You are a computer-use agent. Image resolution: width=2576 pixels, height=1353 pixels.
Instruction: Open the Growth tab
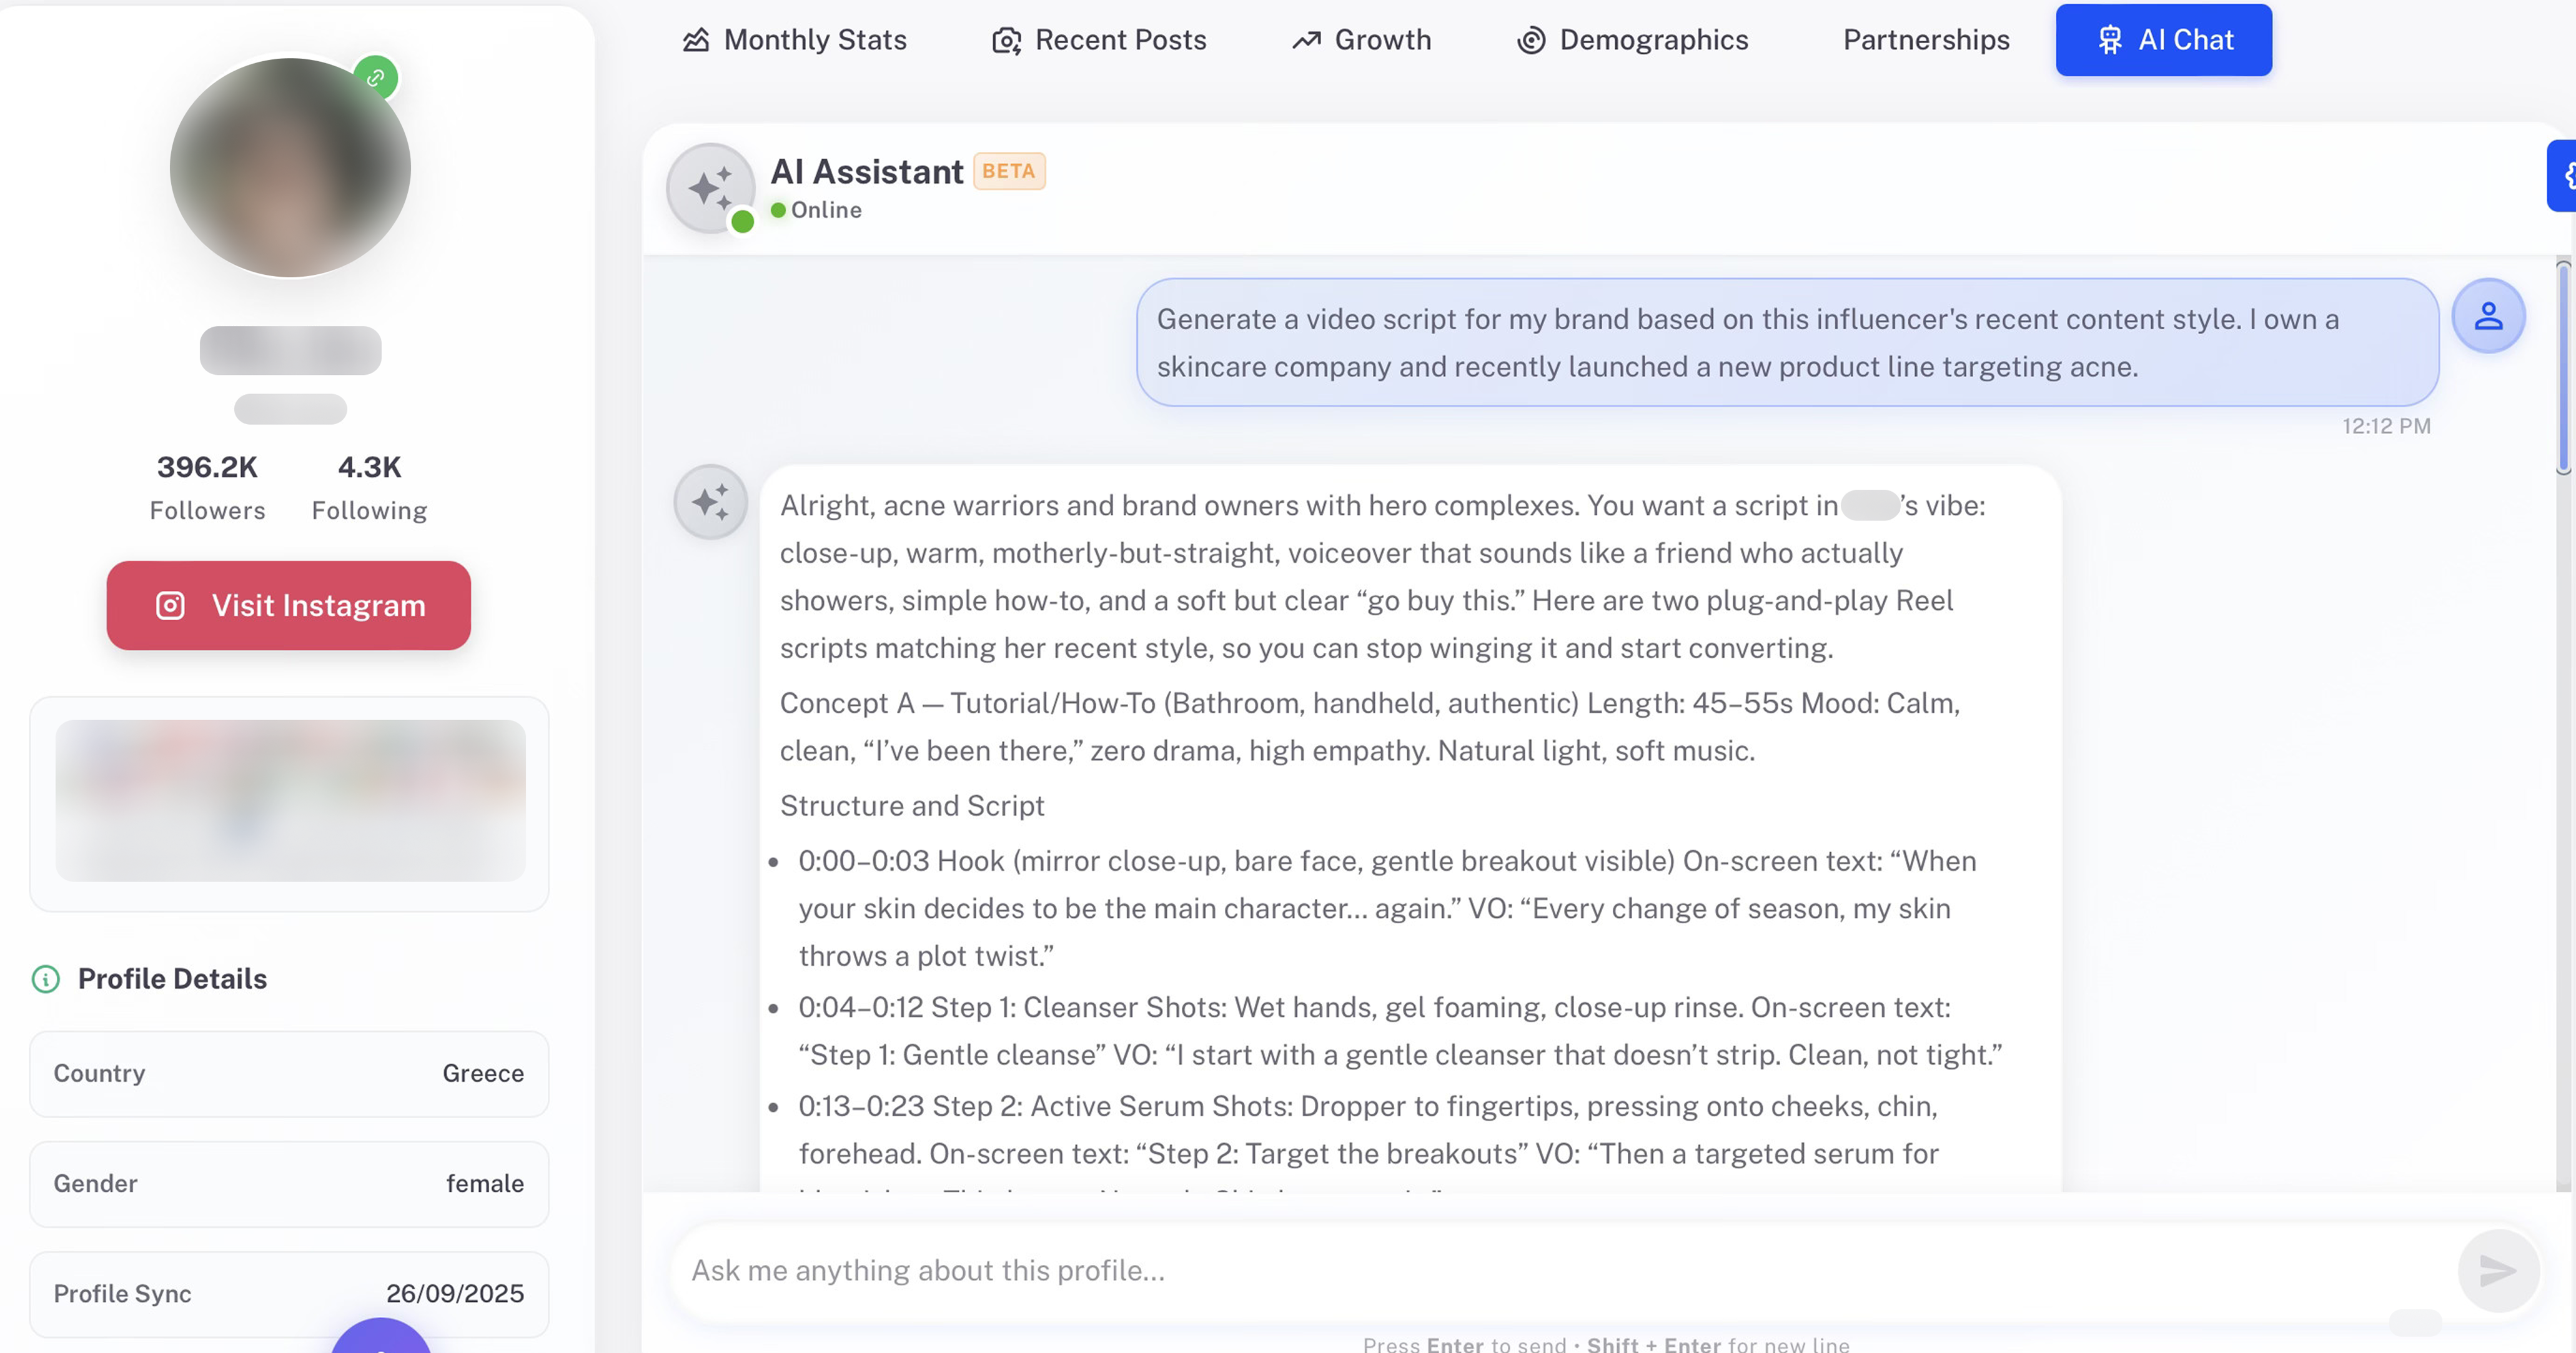tap(1361, 40)
